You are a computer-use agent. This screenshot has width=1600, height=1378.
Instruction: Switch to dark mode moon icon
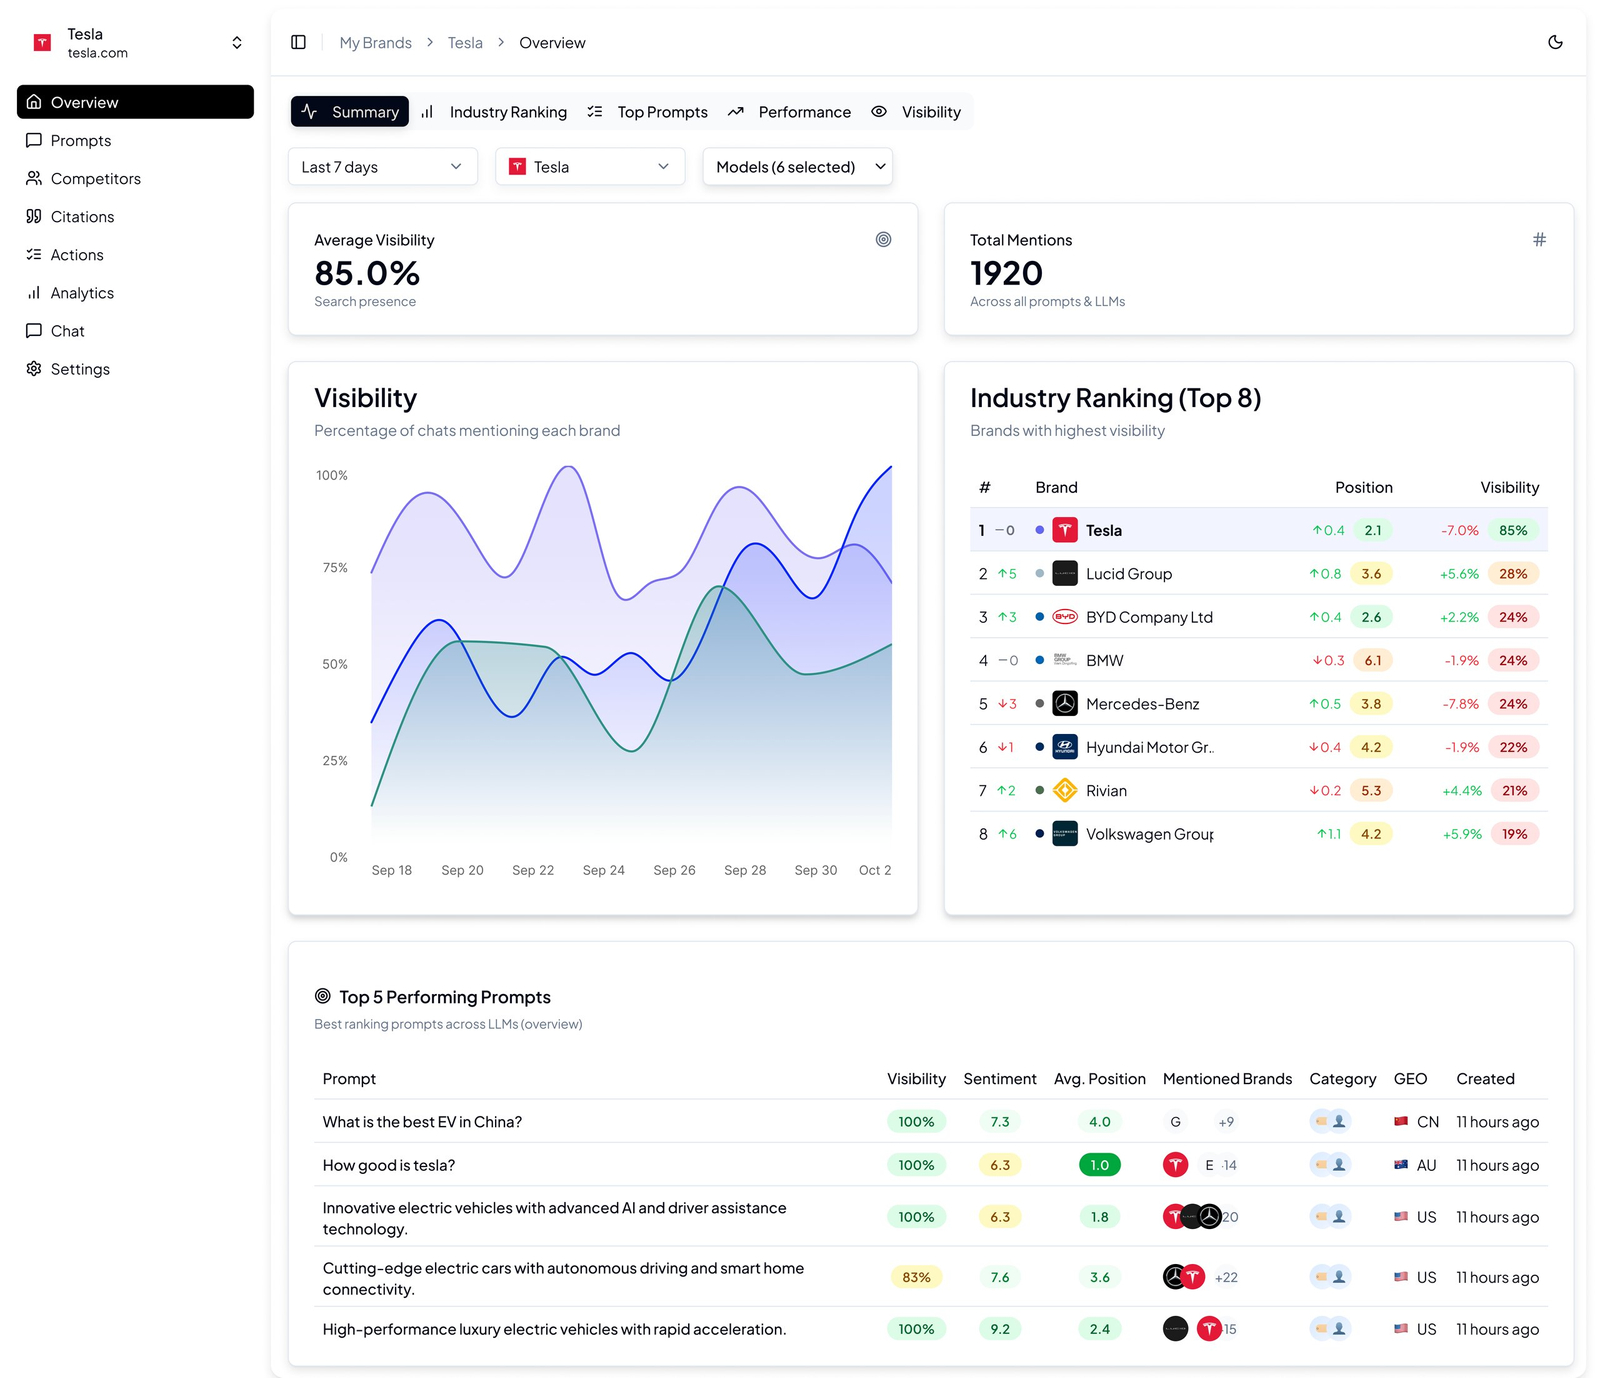click(1555, 42)
